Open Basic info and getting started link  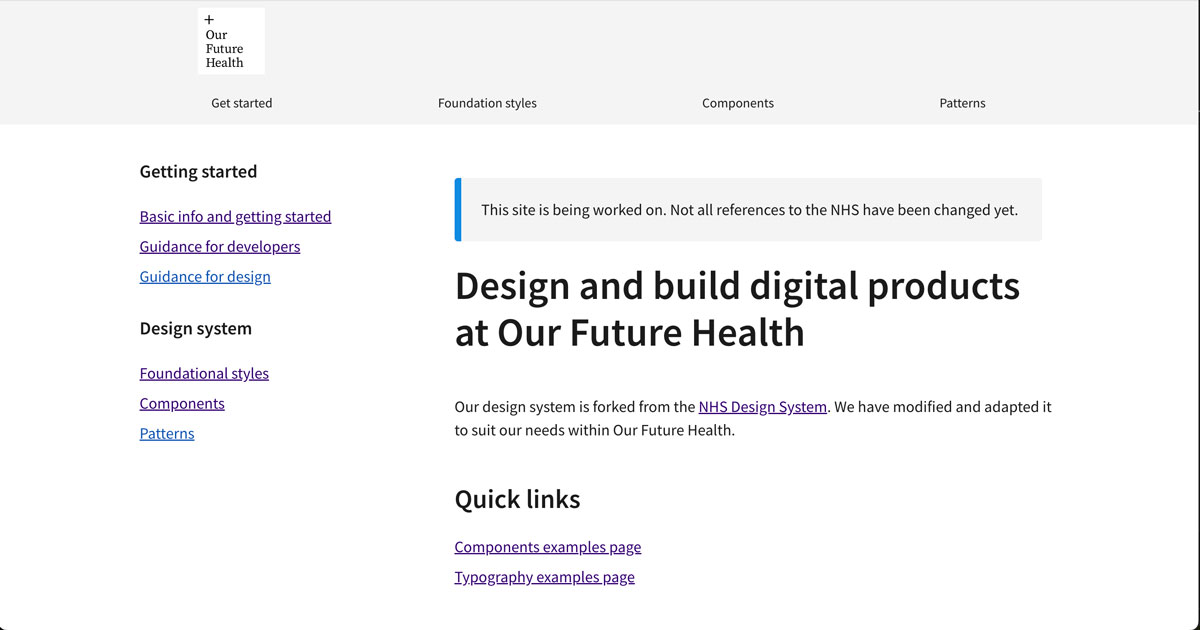click(x=235, y=216)
